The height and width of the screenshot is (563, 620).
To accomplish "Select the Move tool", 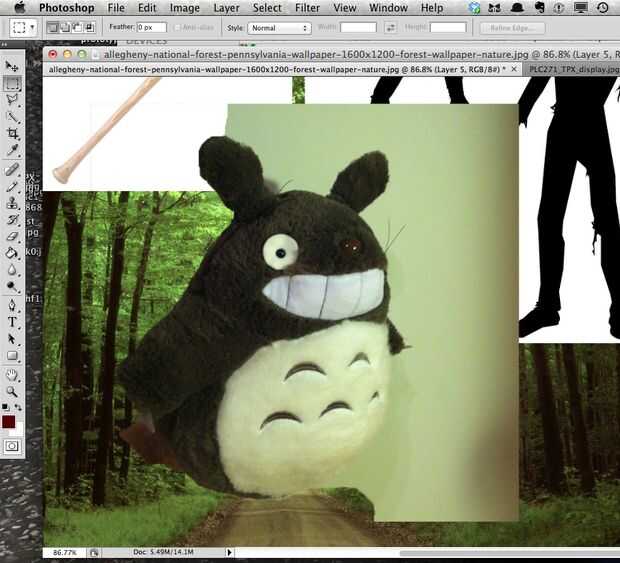I will (x=12, y=66).
